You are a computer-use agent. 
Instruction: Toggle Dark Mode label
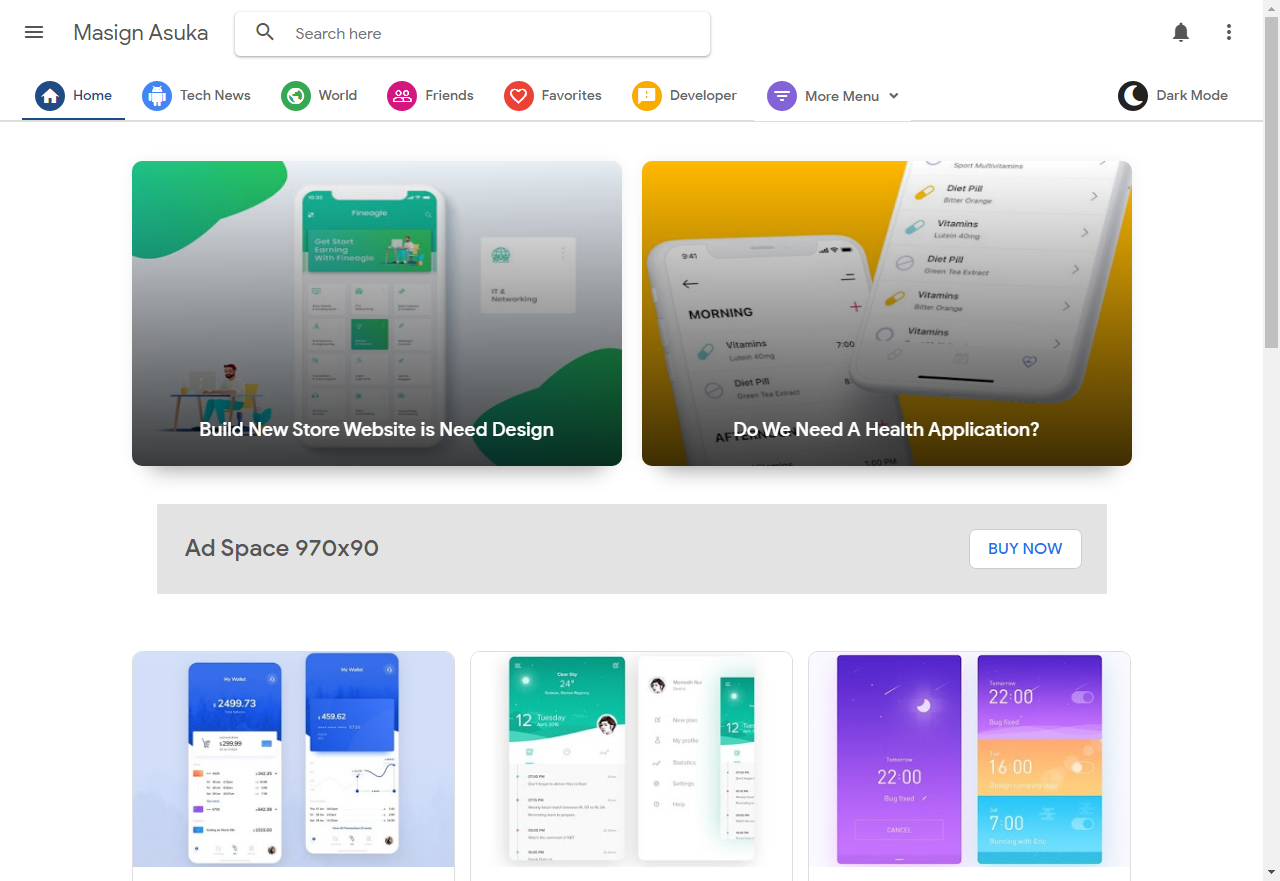coord(1192,96)
